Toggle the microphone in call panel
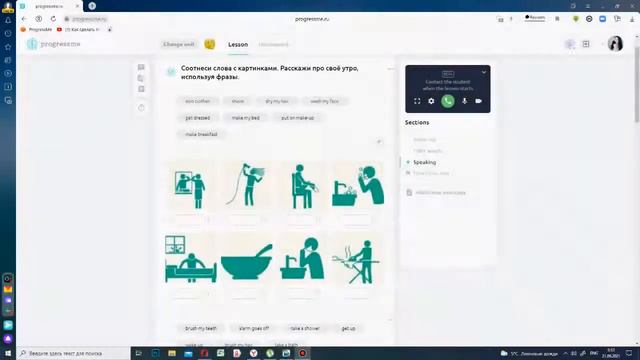 [x=464, y=101]
